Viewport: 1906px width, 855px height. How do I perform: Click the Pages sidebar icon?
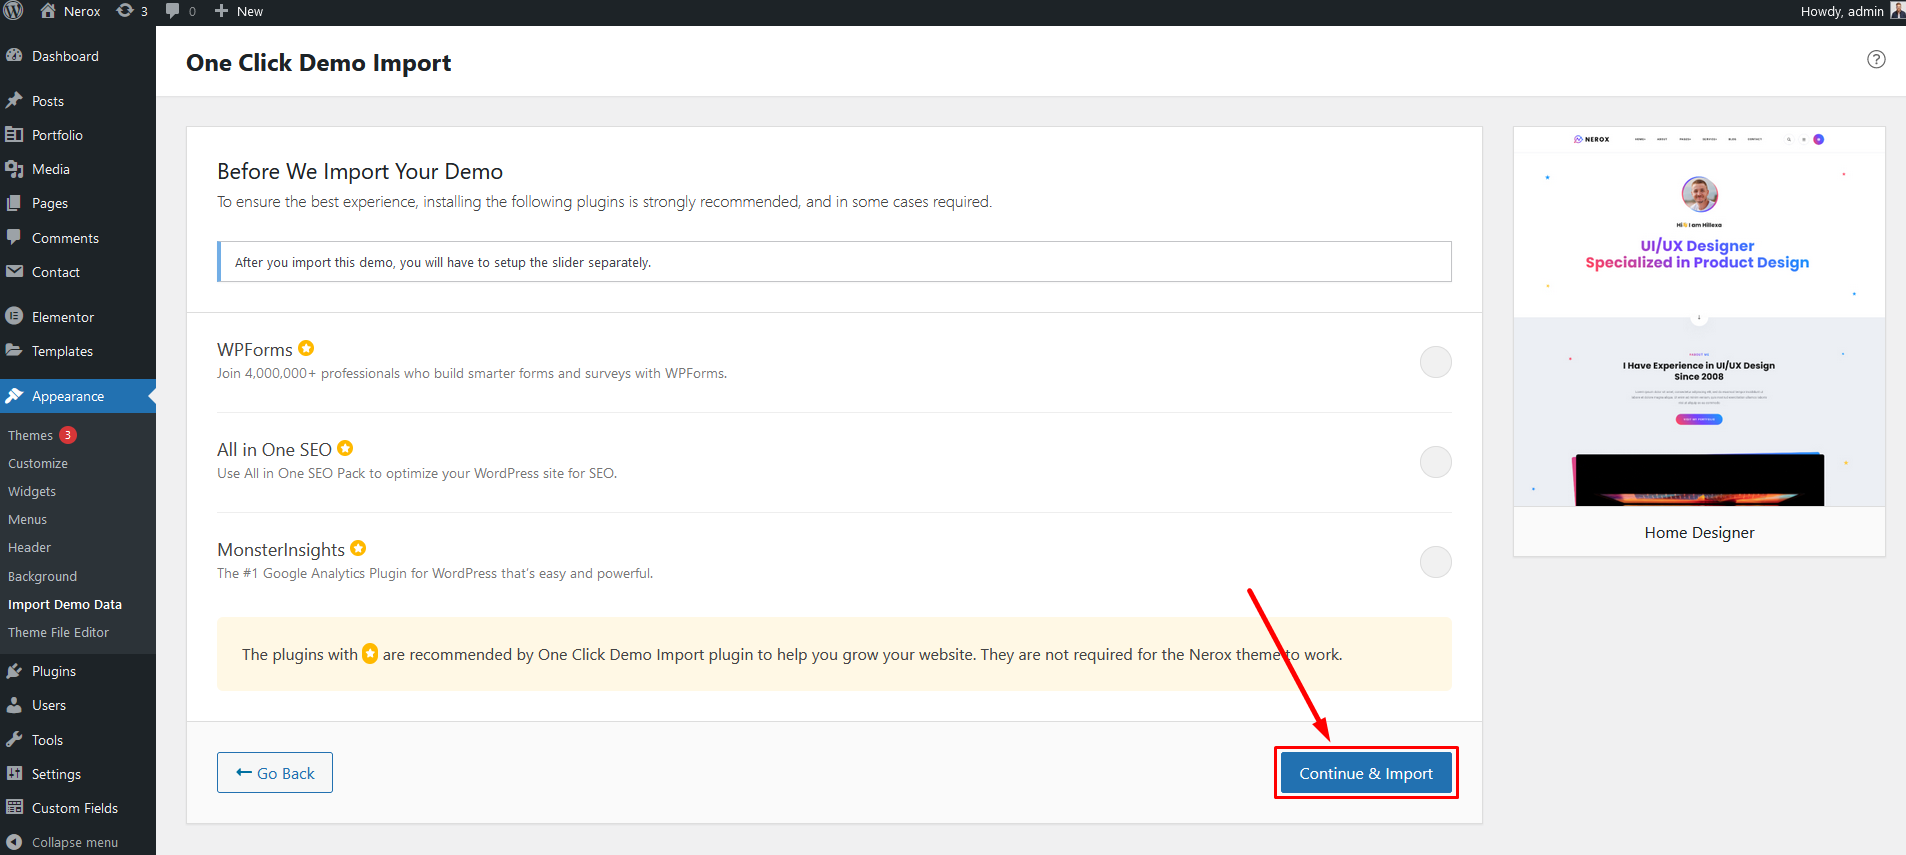pyautogui.click(x=14, y=203)
